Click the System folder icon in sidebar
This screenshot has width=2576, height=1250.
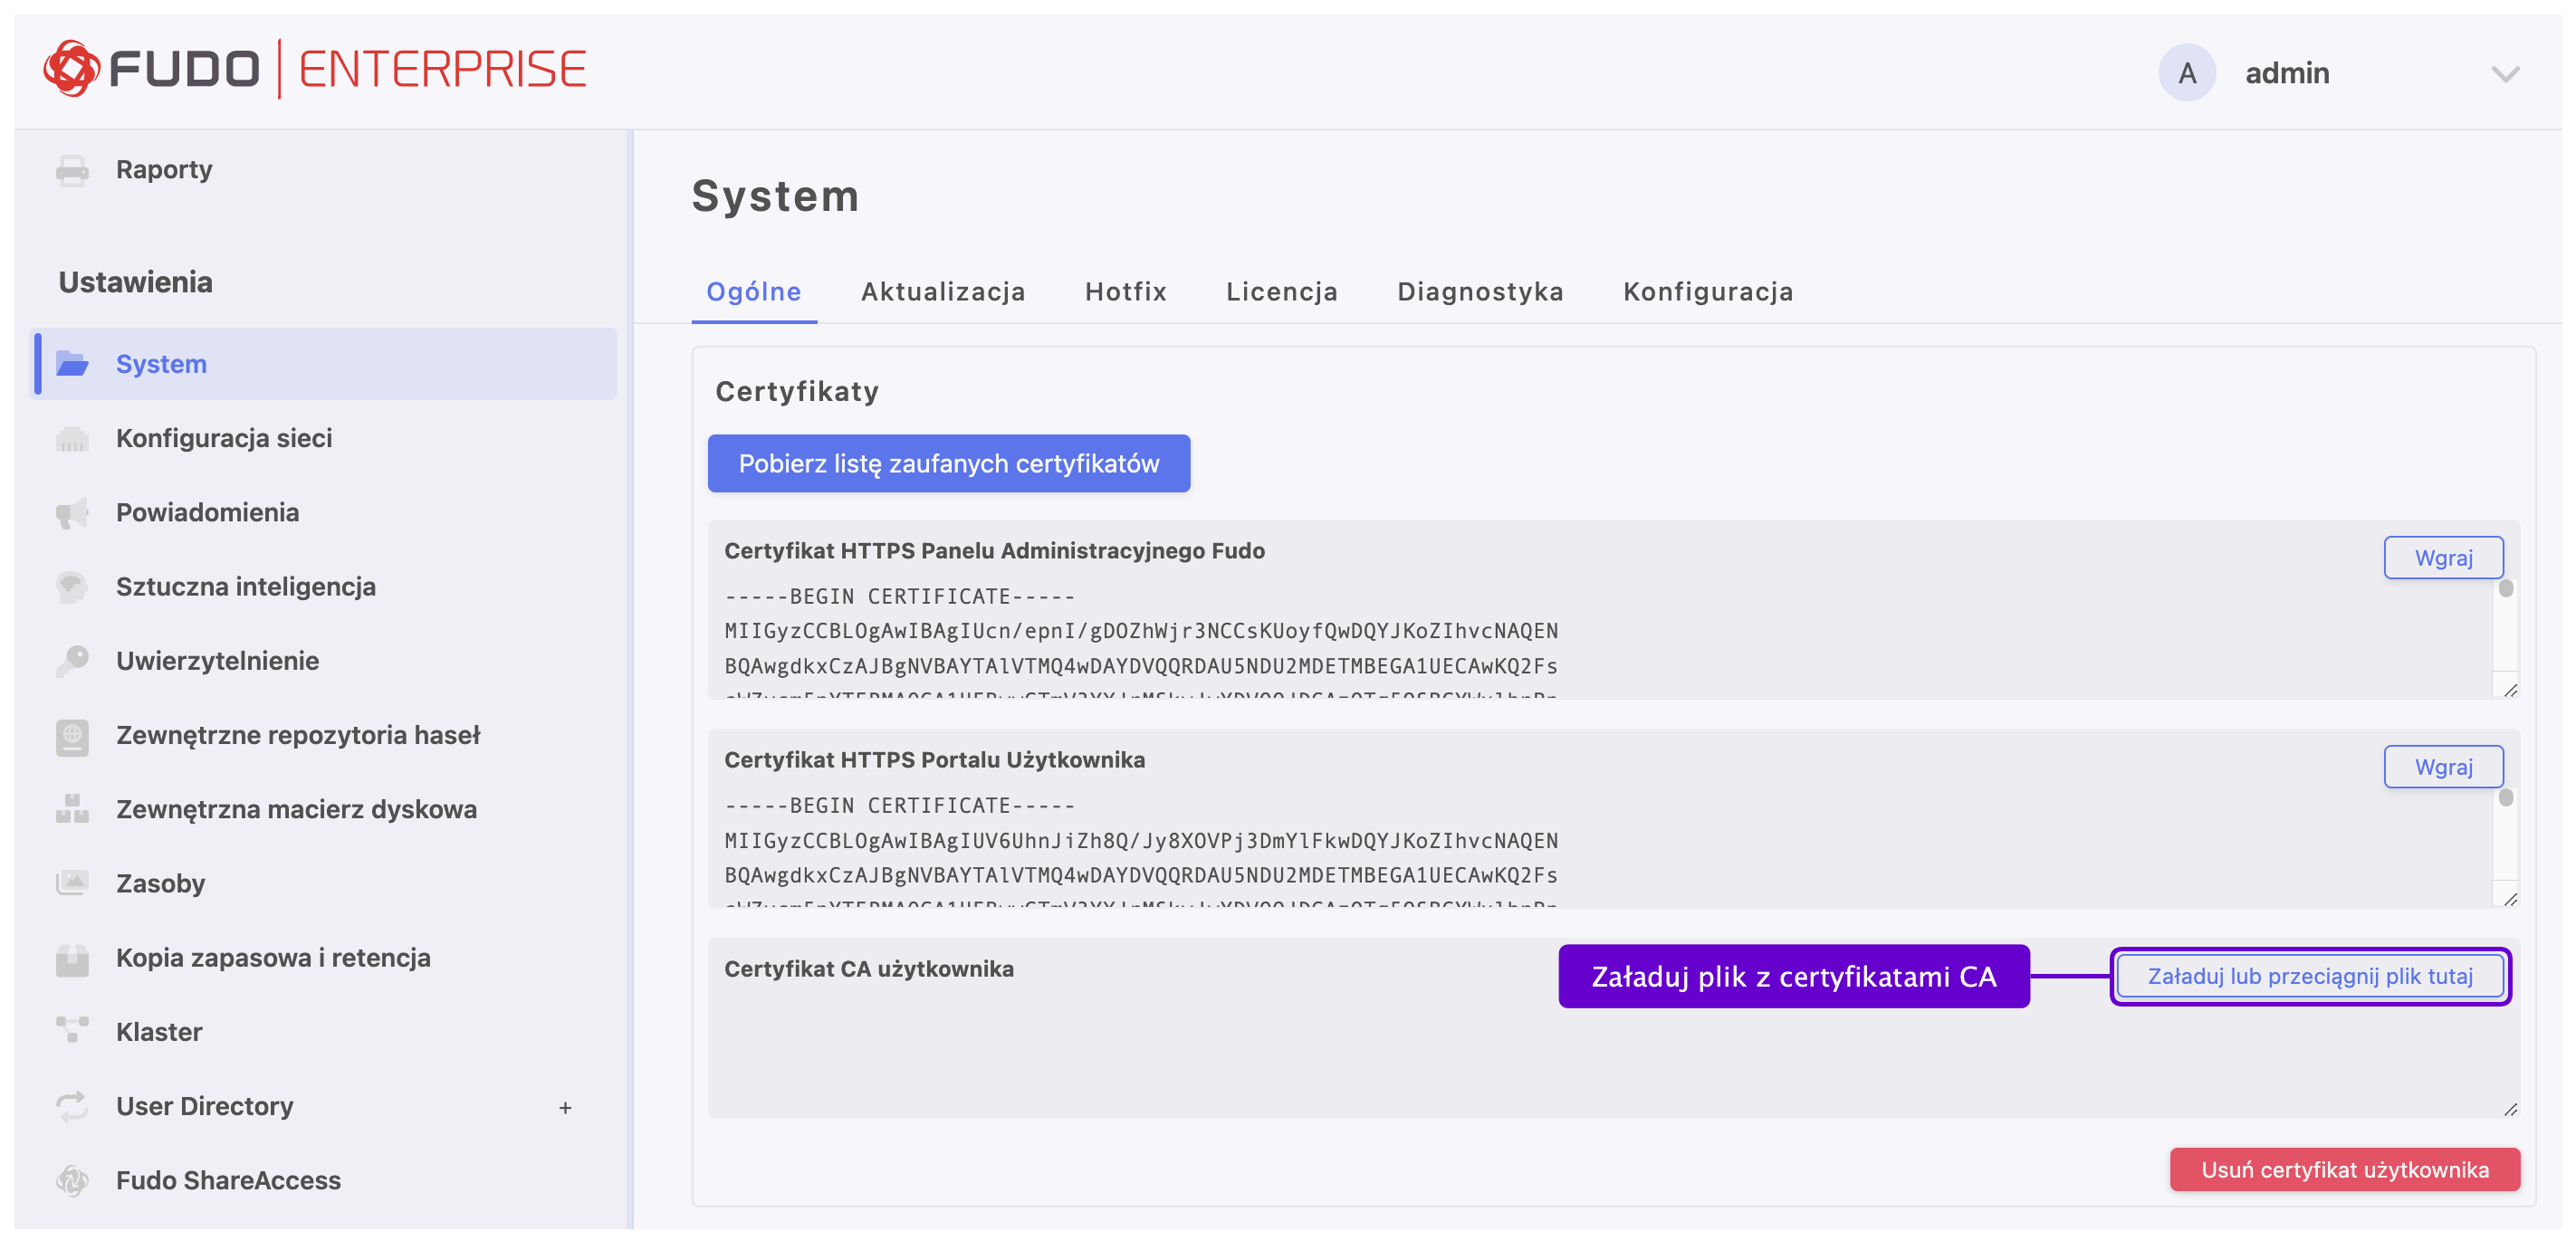[72, 364]
